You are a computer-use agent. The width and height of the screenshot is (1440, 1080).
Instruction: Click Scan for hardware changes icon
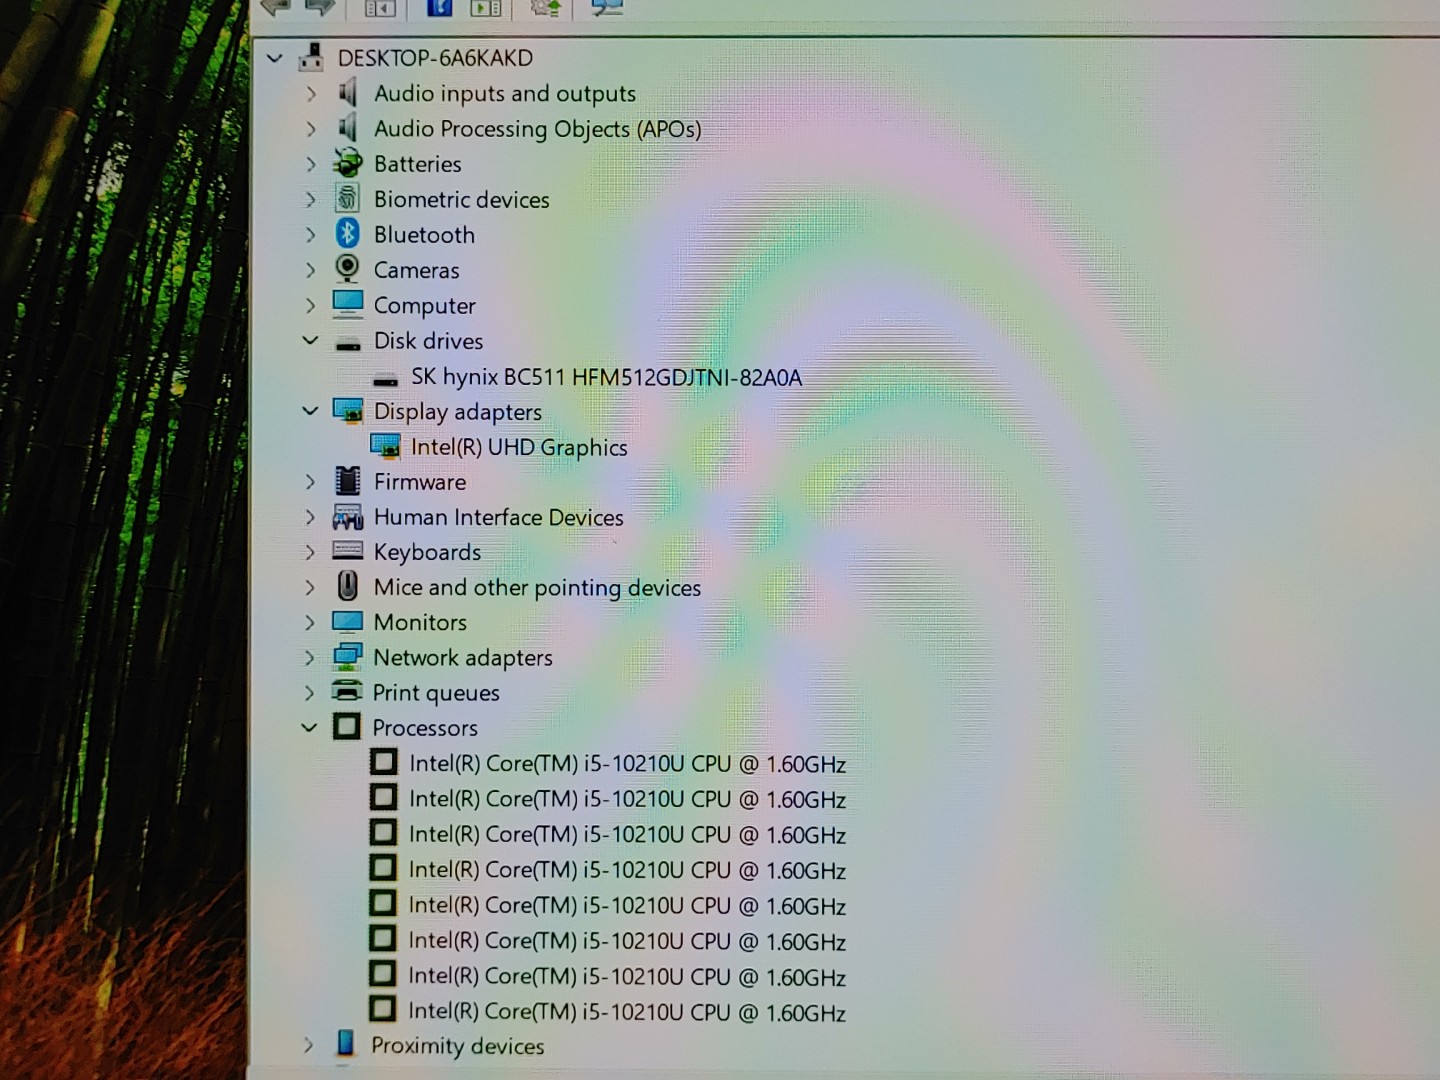(x=606, y=8)
